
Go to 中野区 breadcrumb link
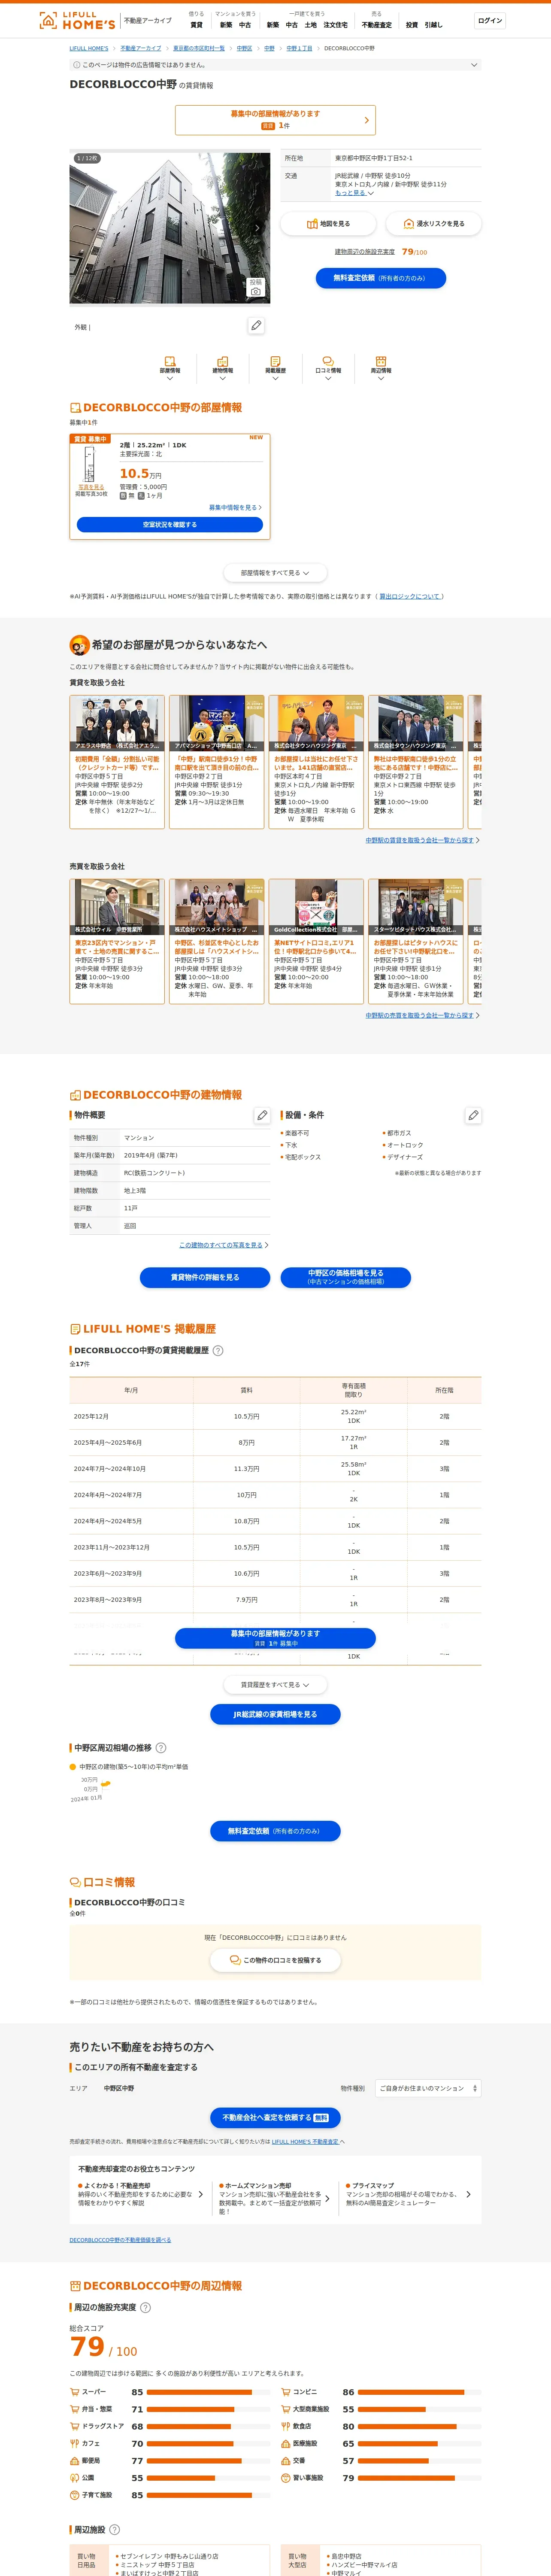click(x=244, y=48)
